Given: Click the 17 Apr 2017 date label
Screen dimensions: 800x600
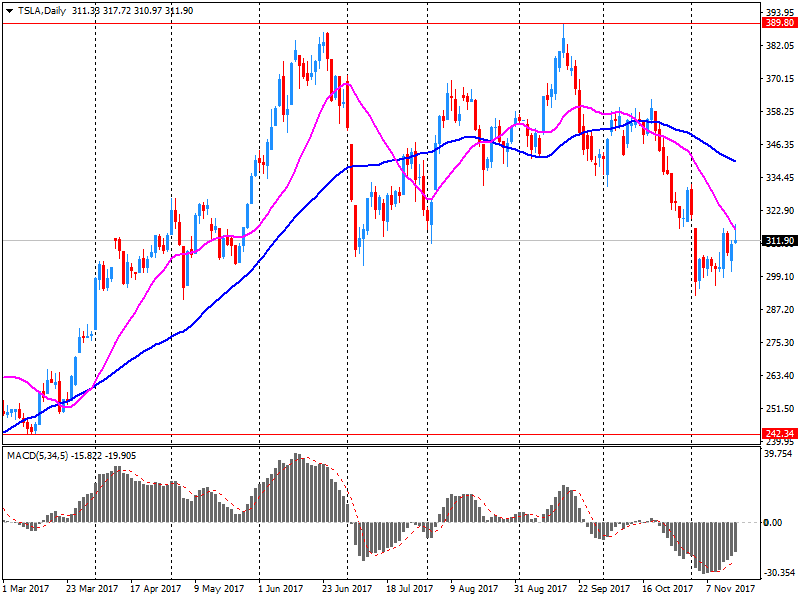Looking at the screenshot, I should [156, 589].
